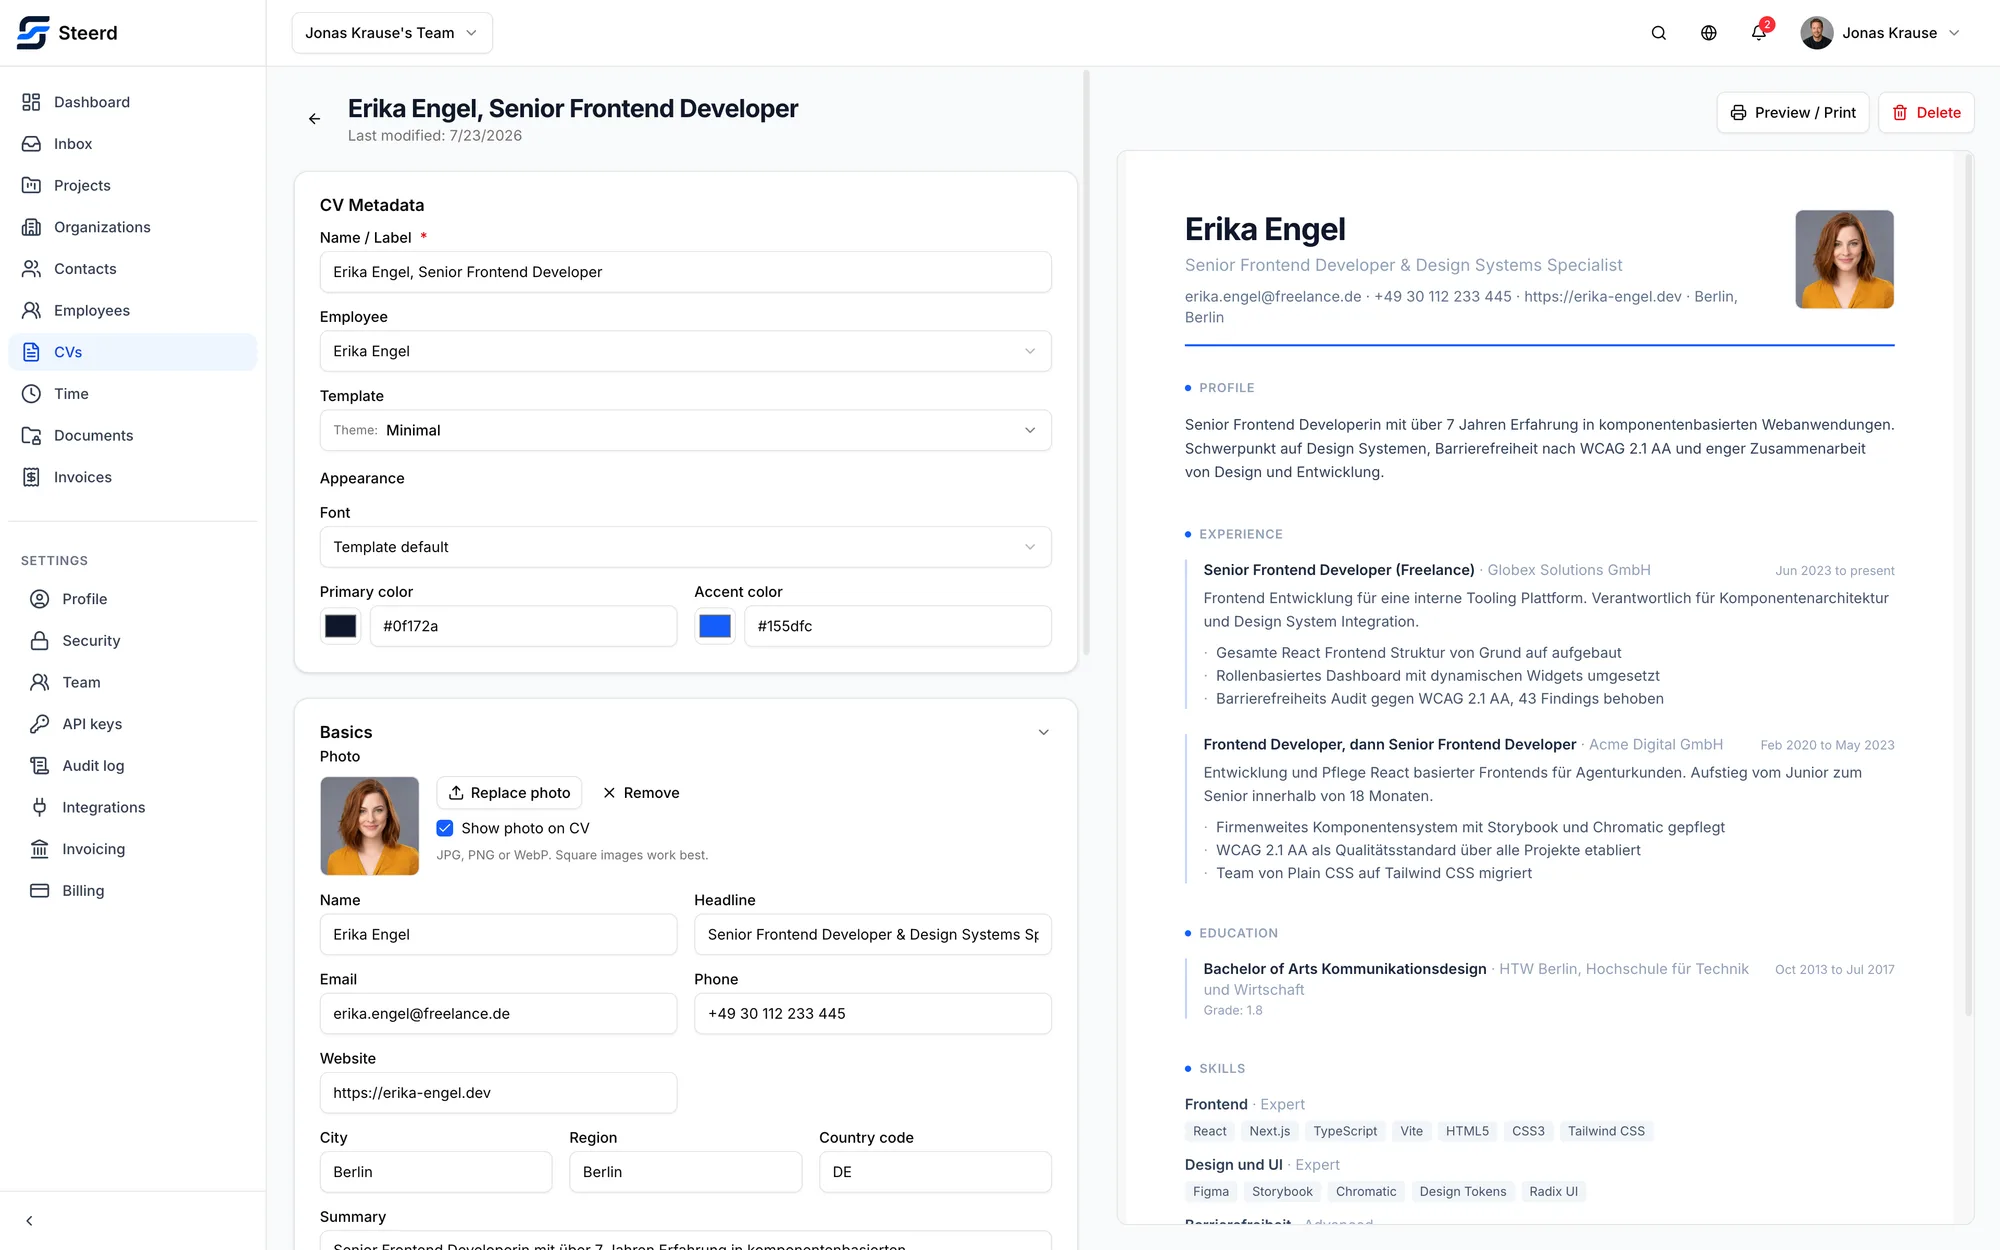Open the Organizations sidebar link
This screenshot has width=2000, height=1250.
132,227
